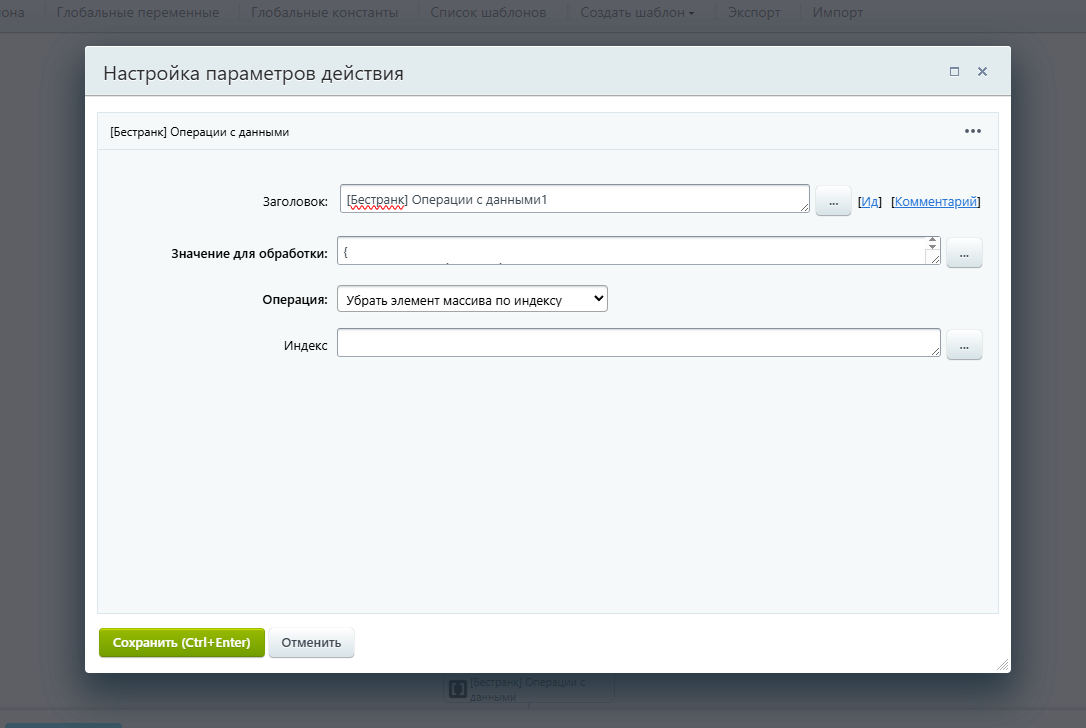
Task: Select a different option in Операция combo box
Action: click(470, 298)
